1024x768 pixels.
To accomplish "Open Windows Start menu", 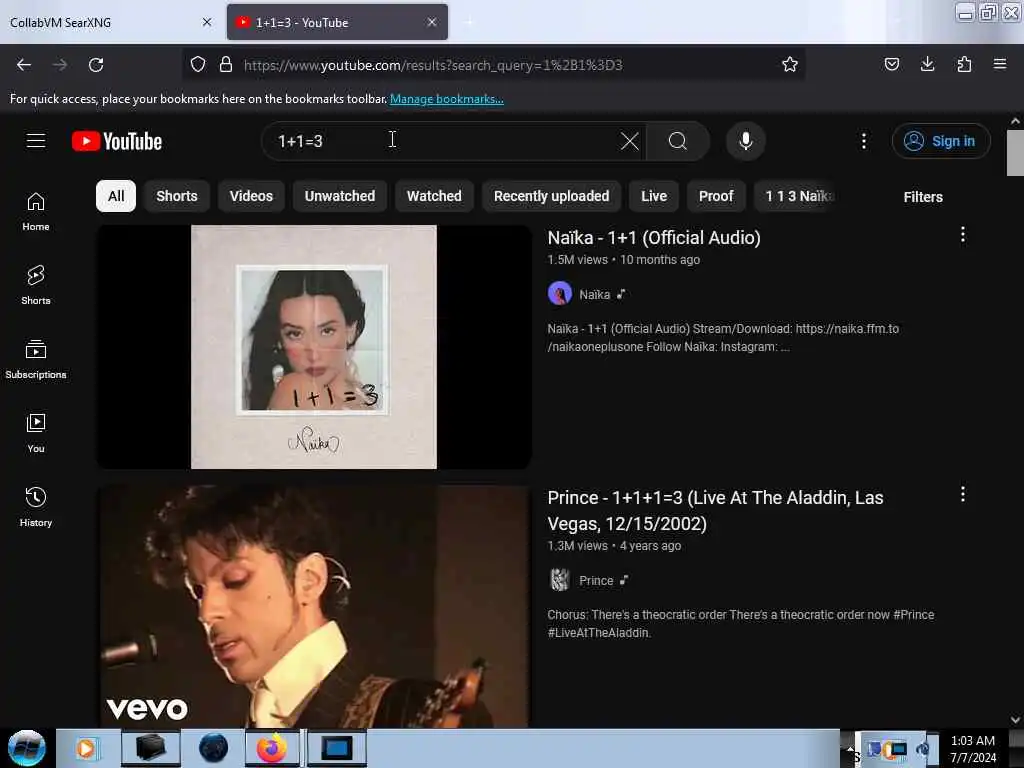I will pos(27,748).
